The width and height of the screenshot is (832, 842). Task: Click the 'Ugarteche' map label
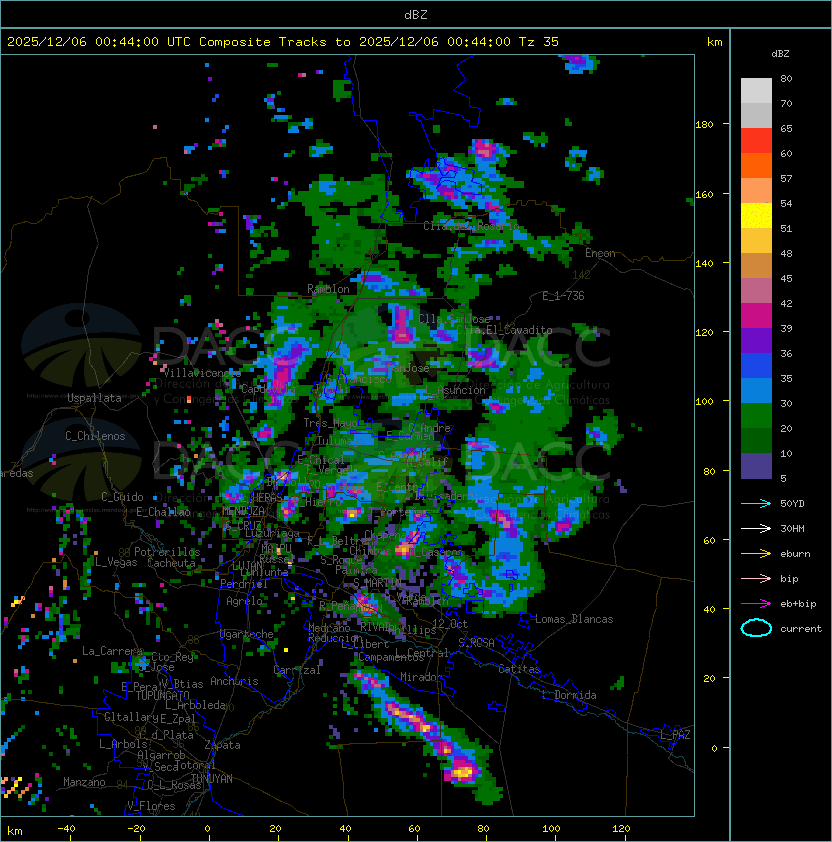(x=247, y=634)
